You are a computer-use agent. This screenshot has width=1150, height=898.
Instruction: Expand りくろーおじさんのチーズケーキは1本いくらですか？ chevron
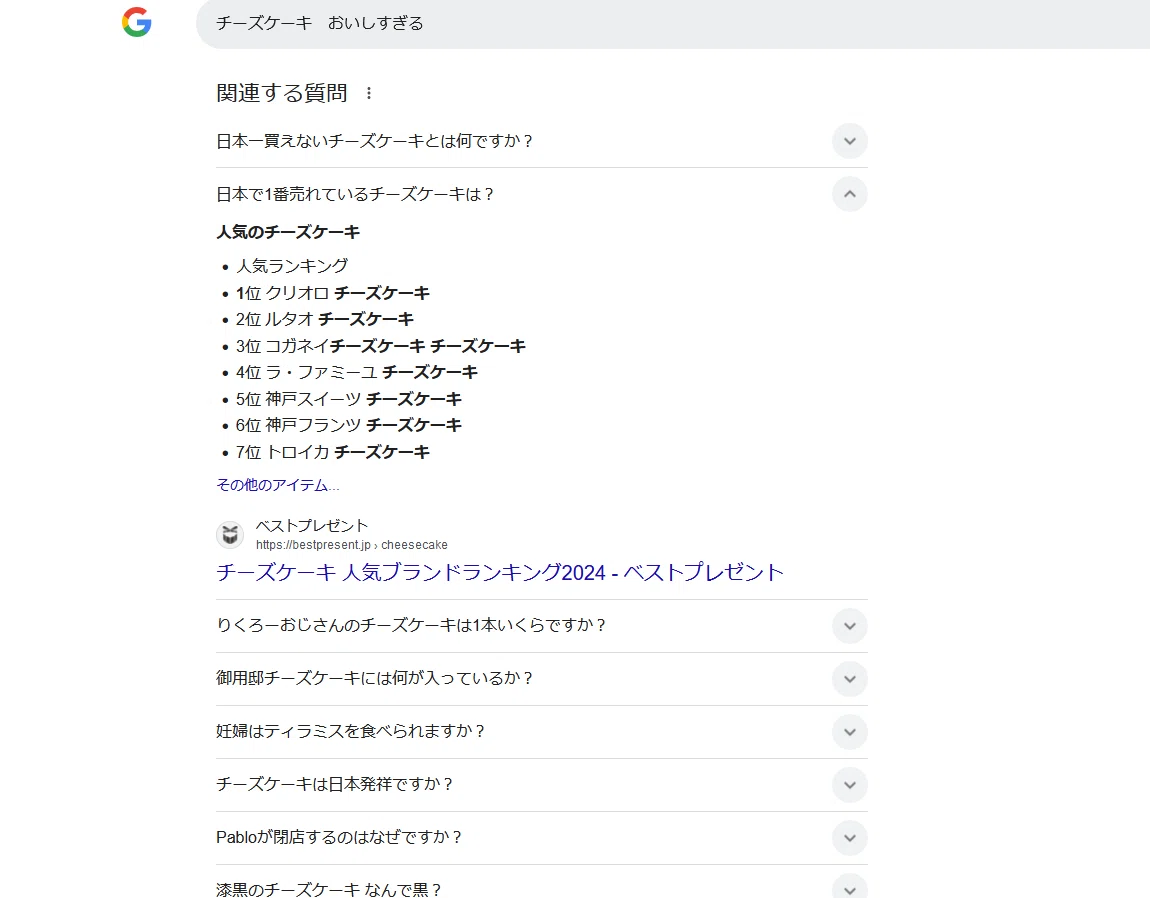849,626
